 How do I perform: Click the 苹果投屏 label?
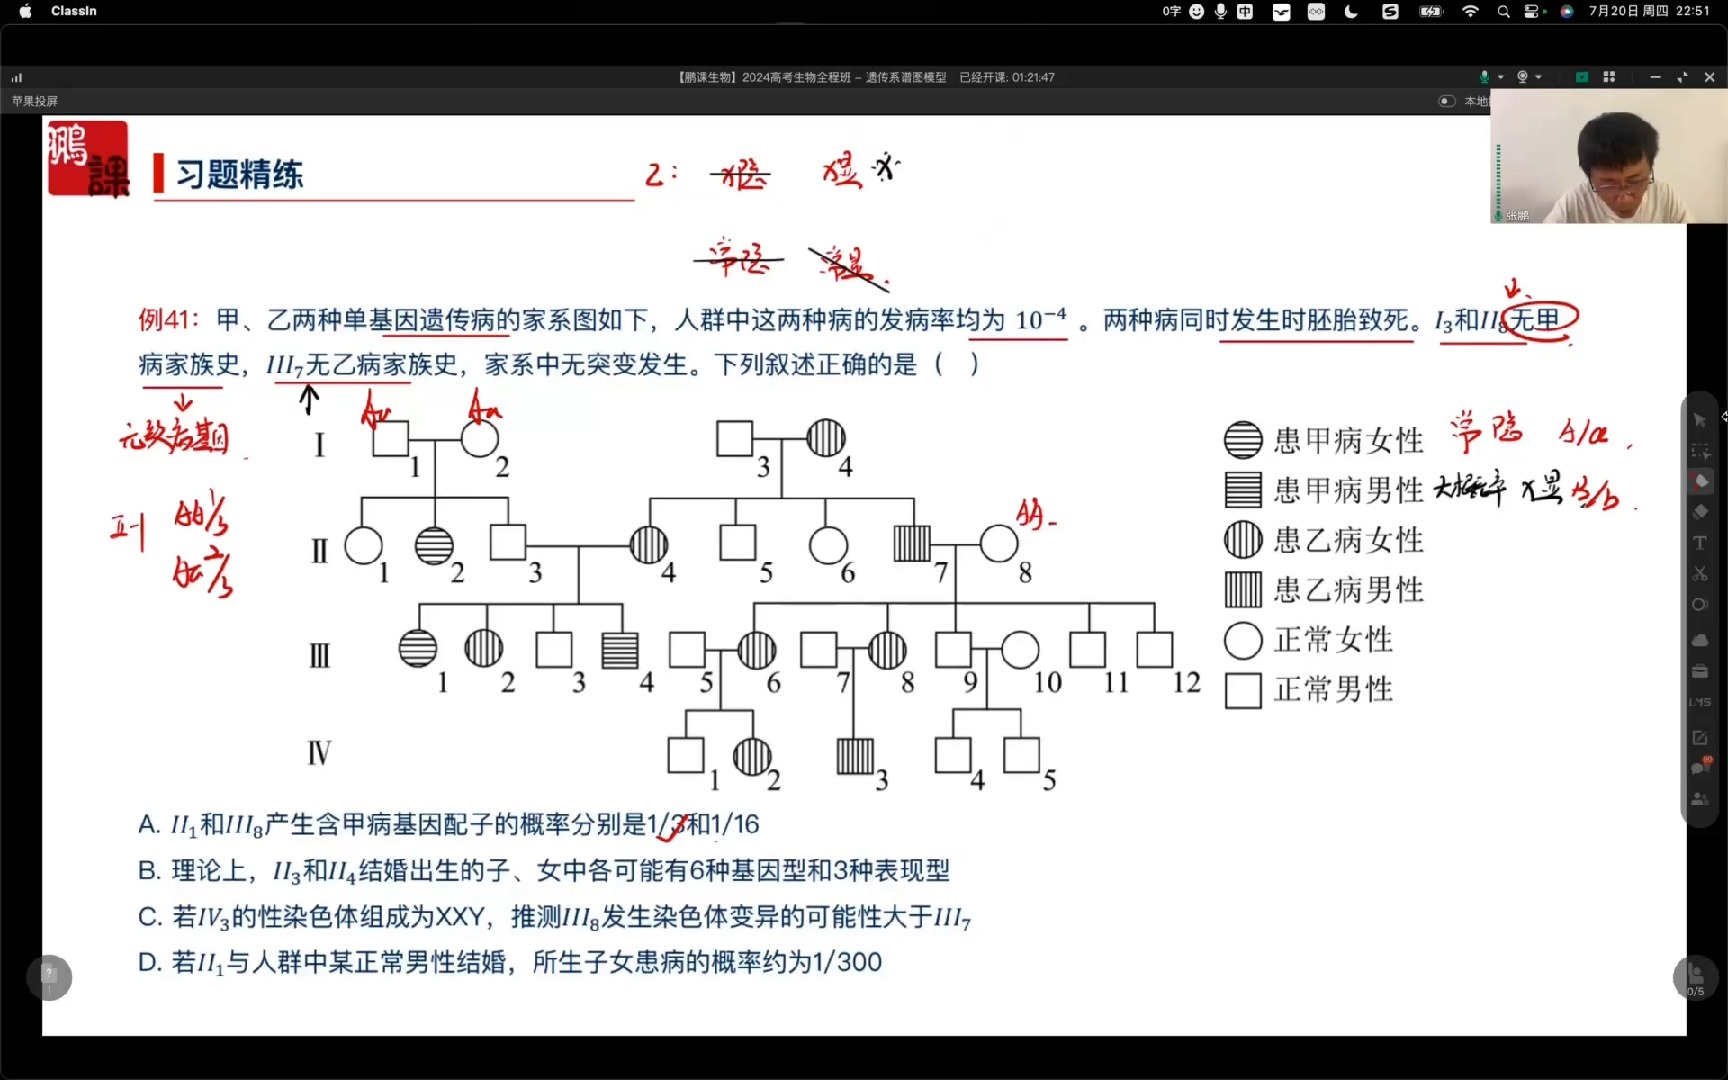[35, 101]
